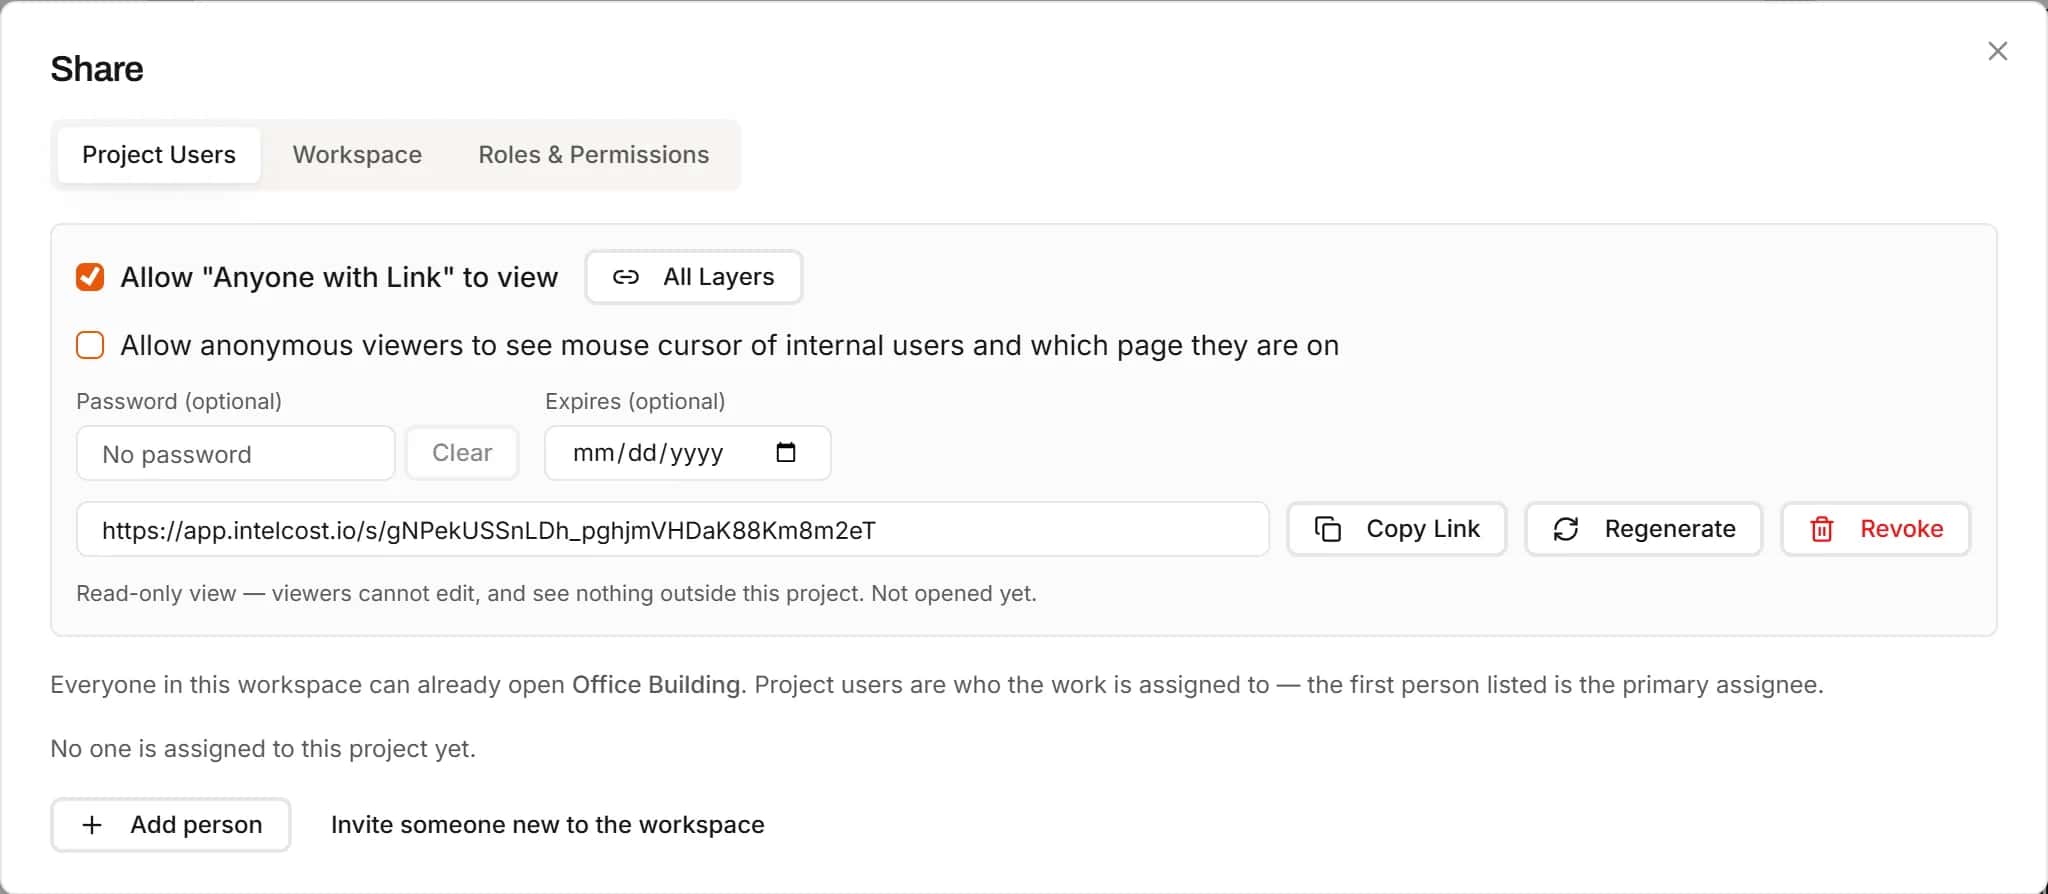This screenshot has height=894, width=2048.
Task: Regenerate the share link
Action: coord(1644,529)
